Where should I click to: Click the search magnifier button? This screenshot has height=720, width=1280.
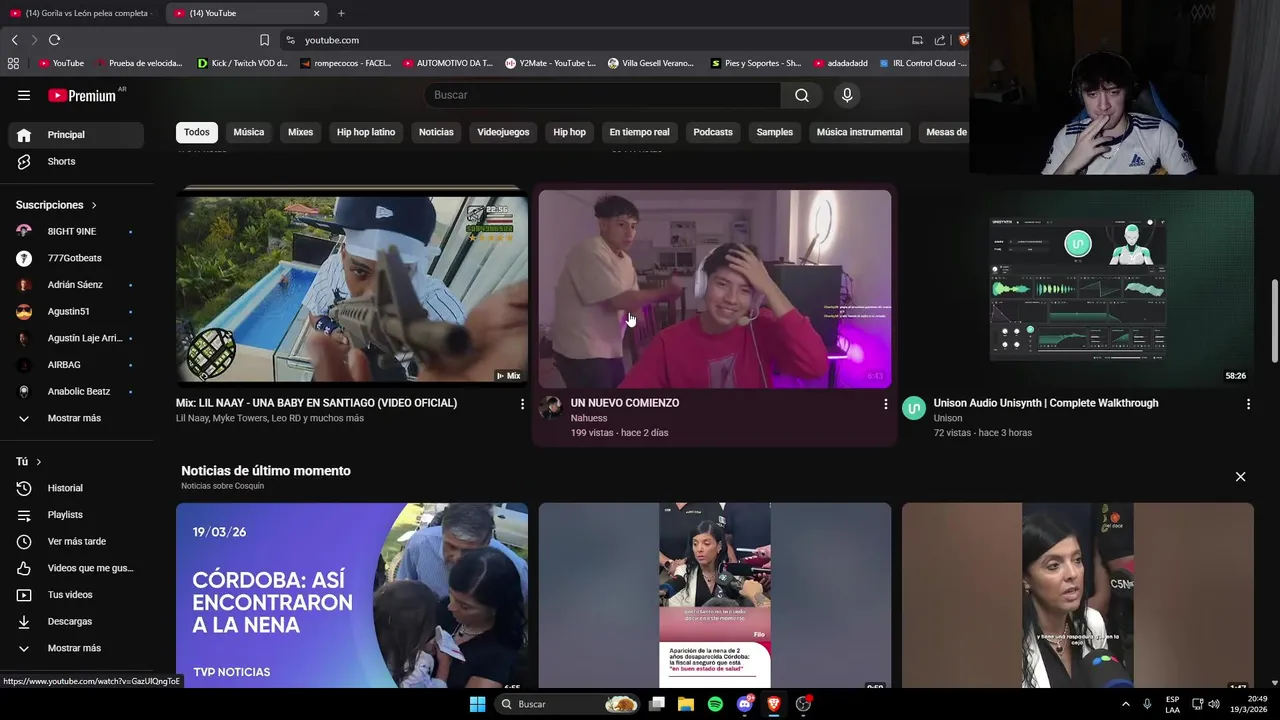[802, 95]
